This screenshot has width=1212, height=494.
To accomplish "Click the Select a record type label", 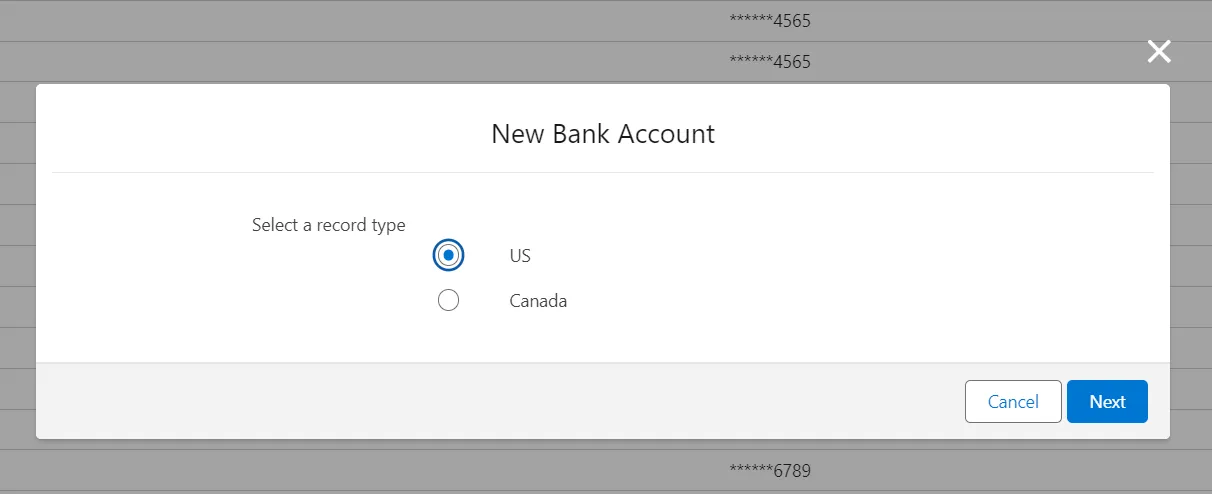I will pos(328,225).
